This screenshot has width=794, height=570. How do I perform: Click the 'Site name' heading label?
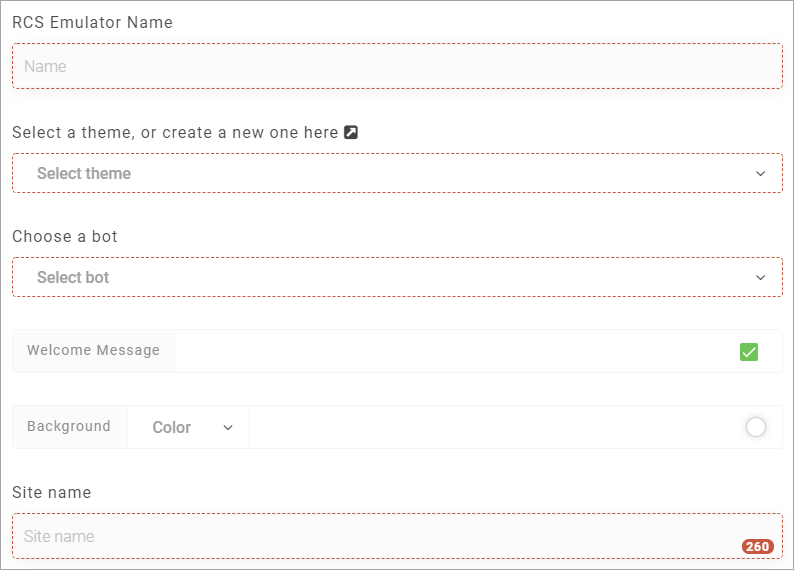click(52, 493)
